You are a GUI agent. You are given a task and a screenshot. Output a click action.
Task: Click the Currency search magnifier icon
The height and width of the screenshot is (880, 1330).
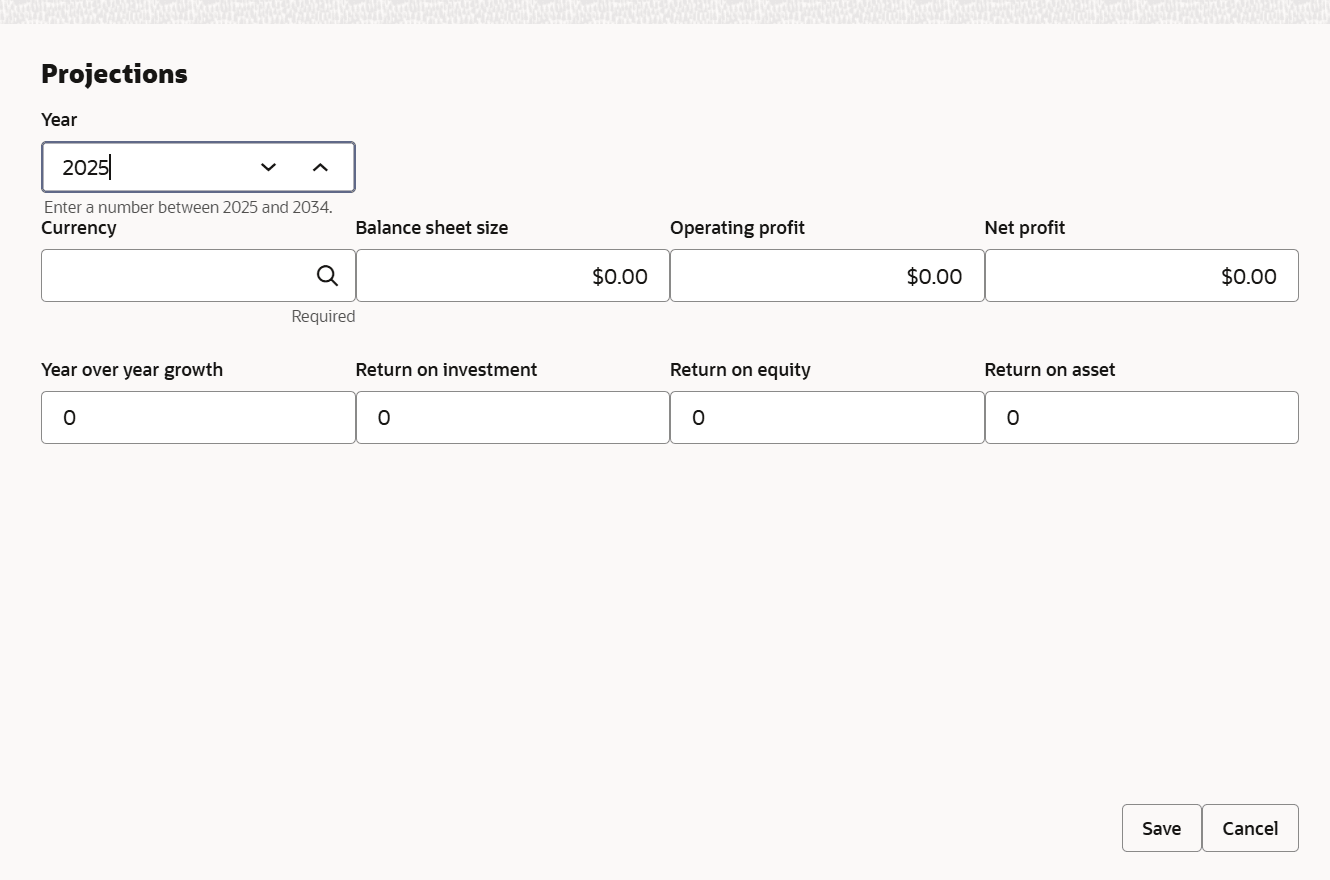pos(327,276)
